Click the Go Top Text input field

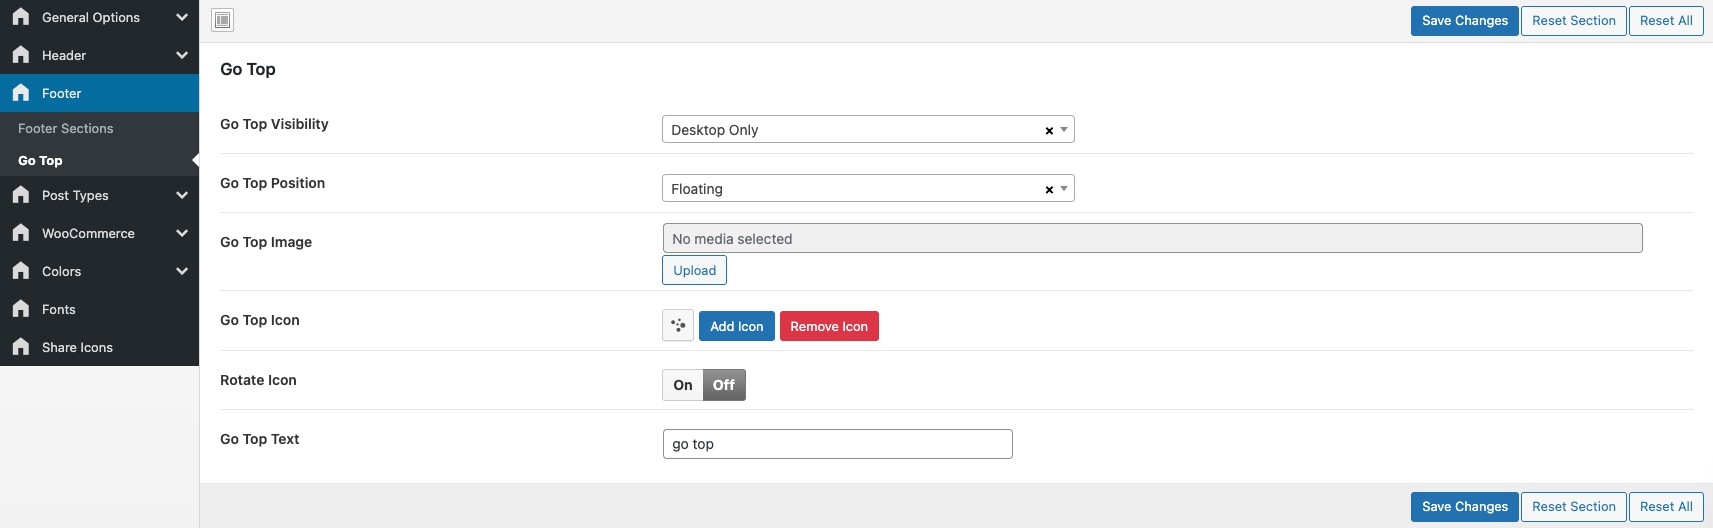(x=837, y=444)
